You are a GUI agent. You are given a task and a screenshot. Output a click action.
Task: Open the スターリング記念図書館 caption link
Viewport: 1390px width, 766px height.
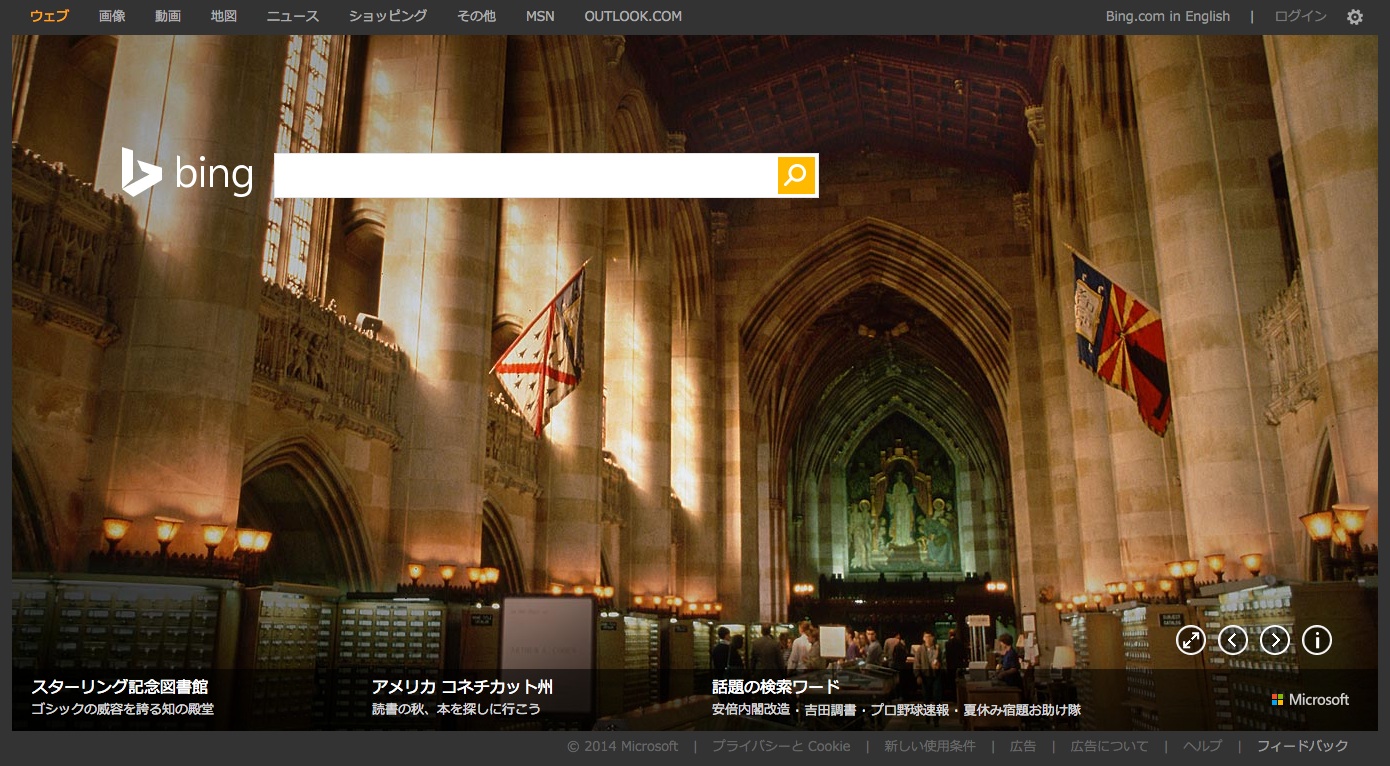click(120, 687)
